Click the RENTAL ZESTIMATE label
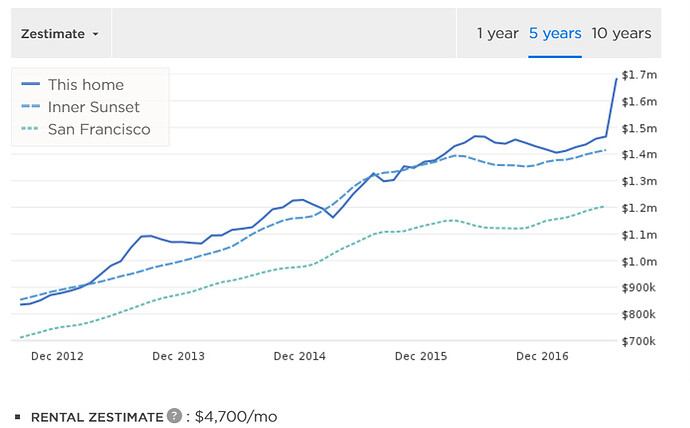Viewport: 690px width, 428px height. point(97,417)
